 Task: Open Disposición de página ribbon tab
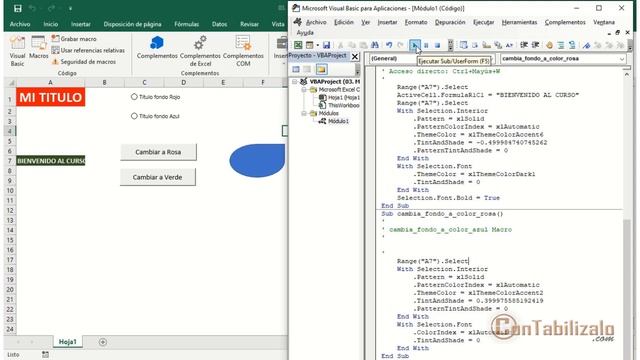click(132, 24)
